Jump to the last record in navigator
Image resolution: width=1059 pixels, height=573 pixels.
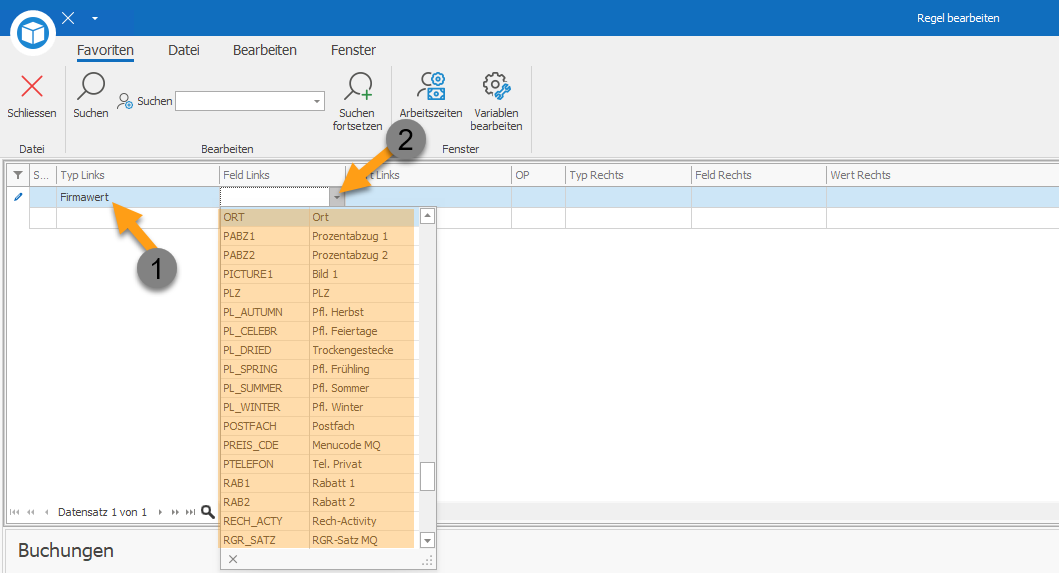coord(190,512)
